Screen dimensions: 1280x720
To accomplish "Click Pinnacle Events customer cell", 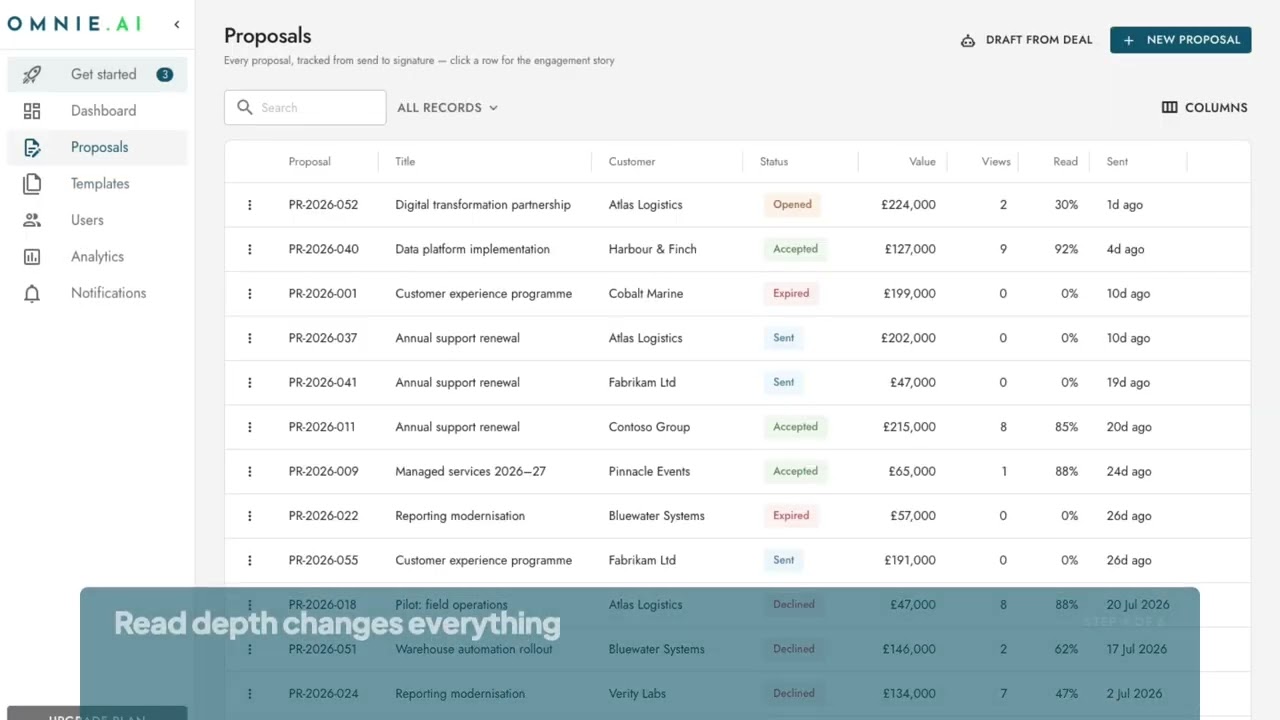I will 649,471.
